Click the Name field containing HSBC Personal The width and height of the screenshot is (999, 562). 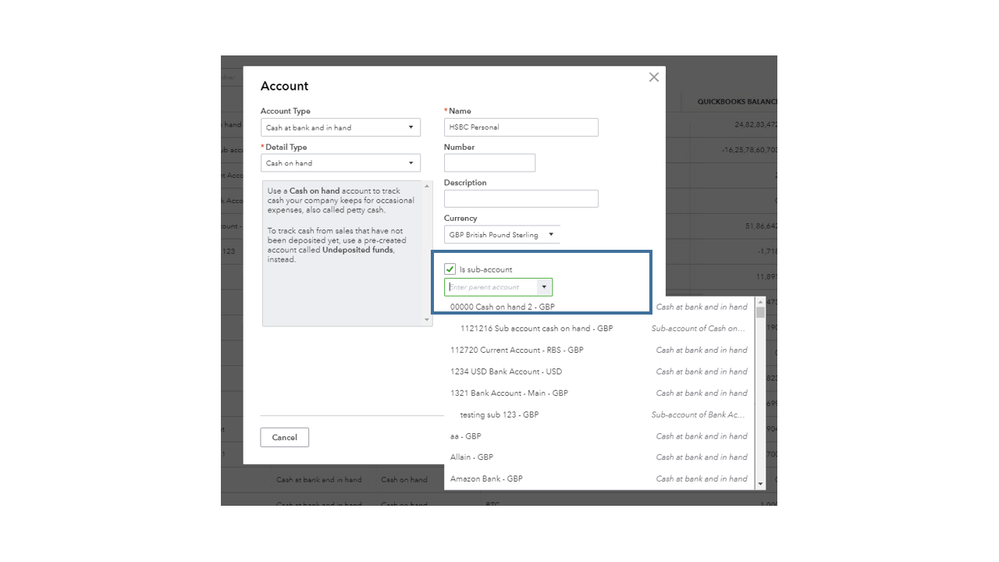521,127
